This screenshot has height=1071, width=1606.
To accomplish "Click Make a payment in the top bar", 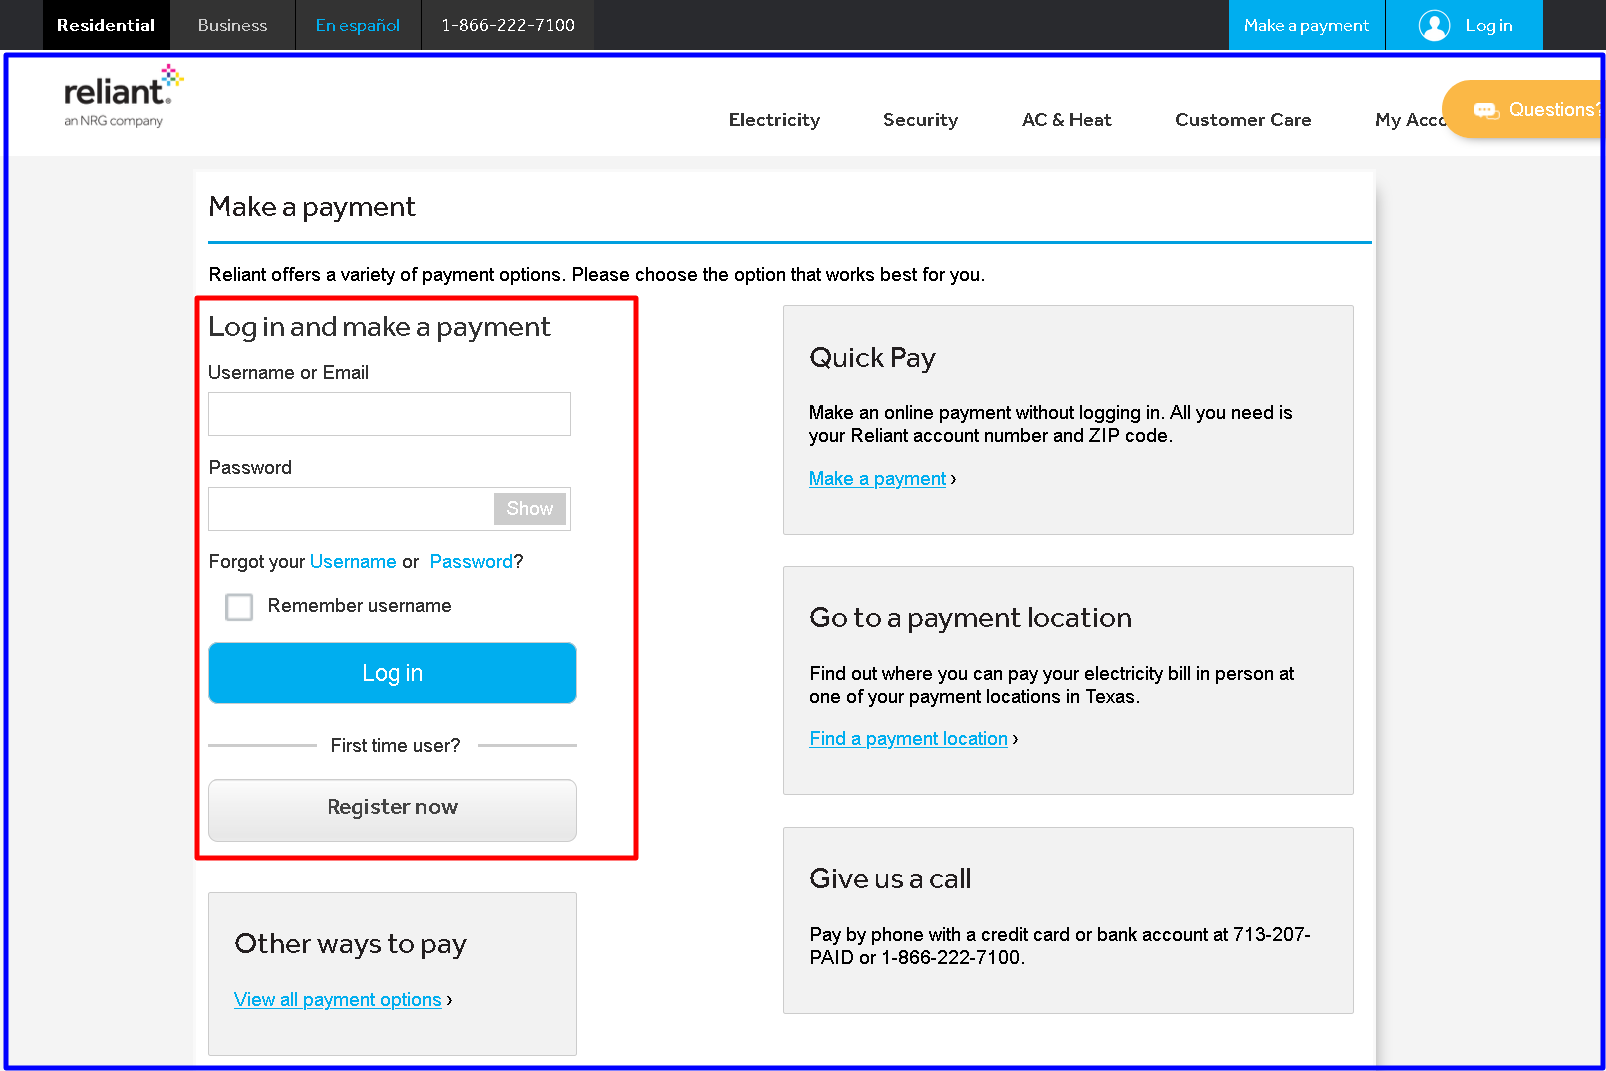I will click(1306, 25).
